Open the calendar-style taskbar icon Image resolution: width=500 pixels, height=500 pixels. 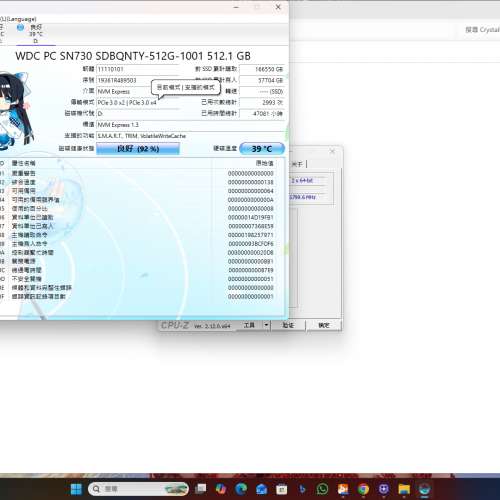coord(282,489)
